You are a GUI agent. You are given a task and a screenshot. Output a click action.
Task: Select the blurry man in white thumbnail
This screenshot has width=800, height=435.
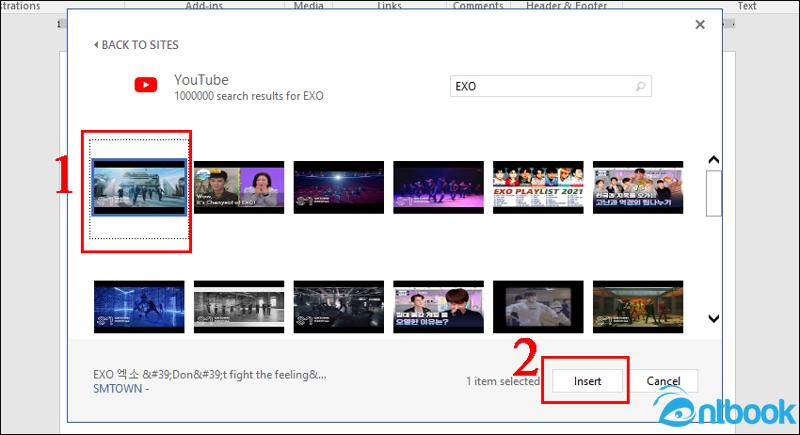538,306
